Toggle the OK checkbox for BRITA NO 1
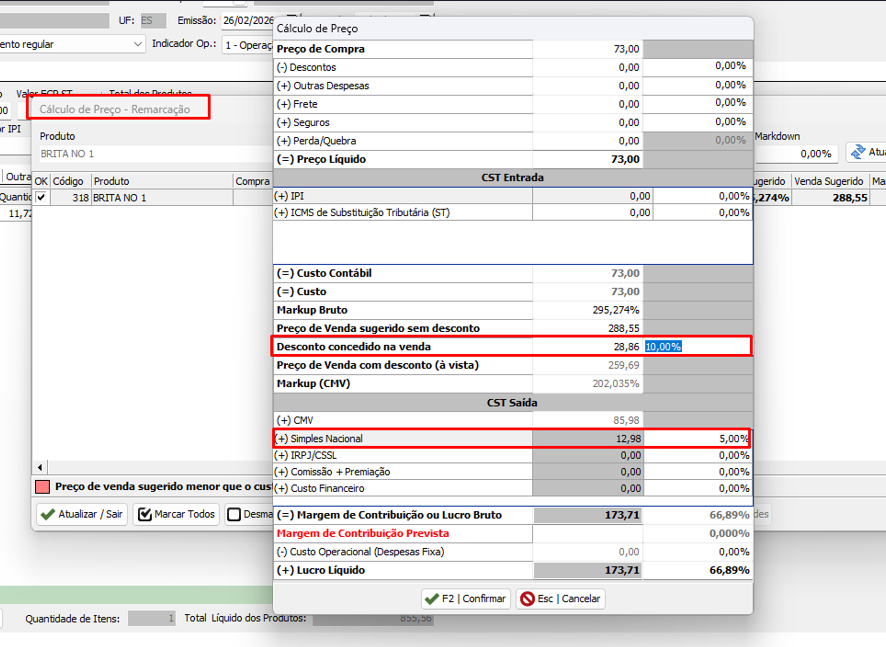 tap(41, 198)
